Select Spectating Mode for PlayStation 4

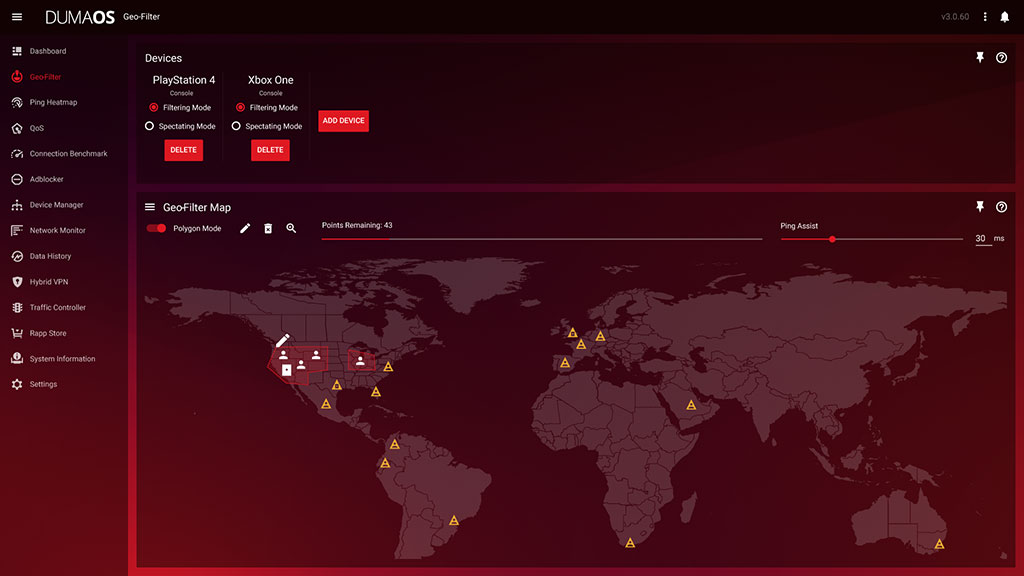click(150, 126)
